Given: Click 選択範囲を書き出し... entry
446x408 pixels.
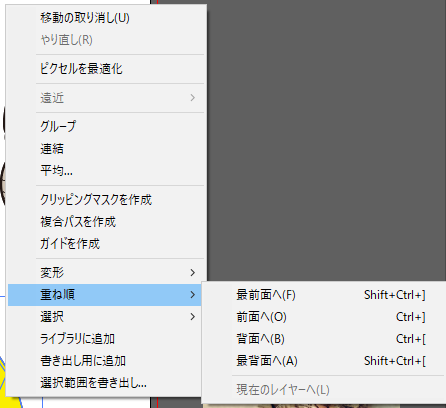Looking at the screenshot, I should pyautogui.click(x=105, y=383).
